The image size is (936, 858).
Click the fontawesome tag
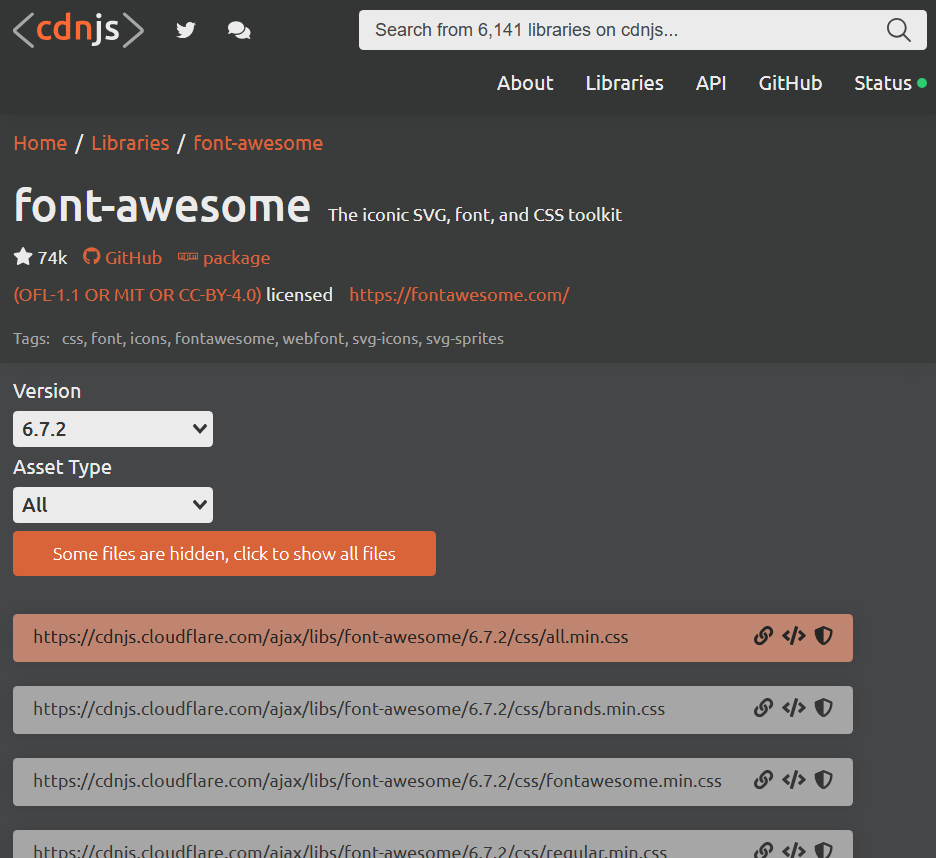[x=224, y=339]
